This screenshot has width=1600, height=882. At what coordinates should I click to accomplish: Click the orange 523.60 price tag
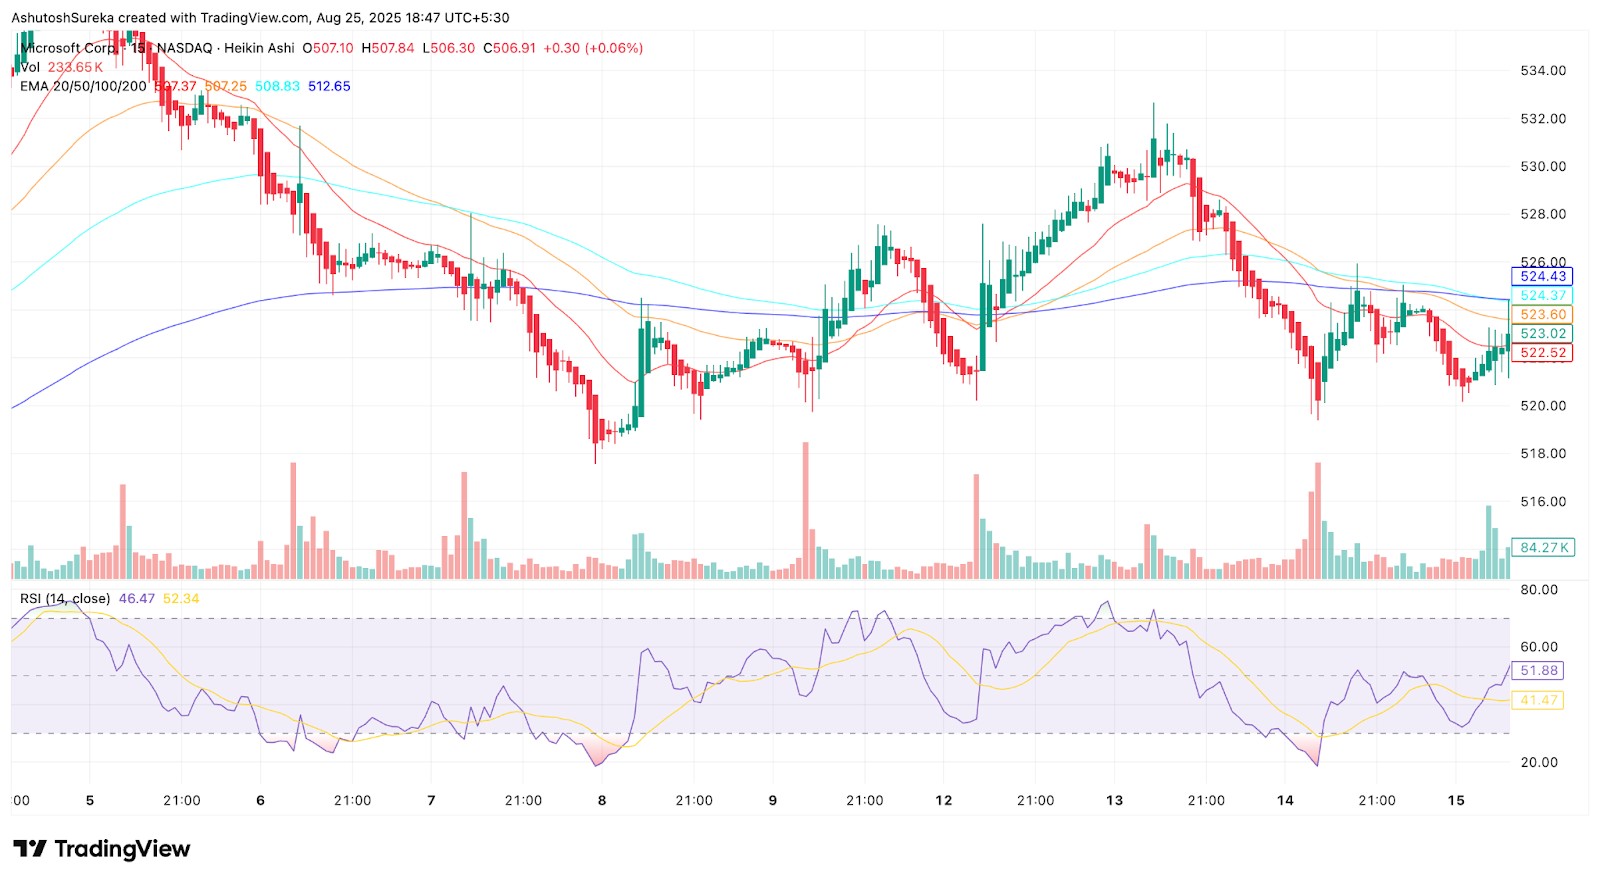[1543, 315]
